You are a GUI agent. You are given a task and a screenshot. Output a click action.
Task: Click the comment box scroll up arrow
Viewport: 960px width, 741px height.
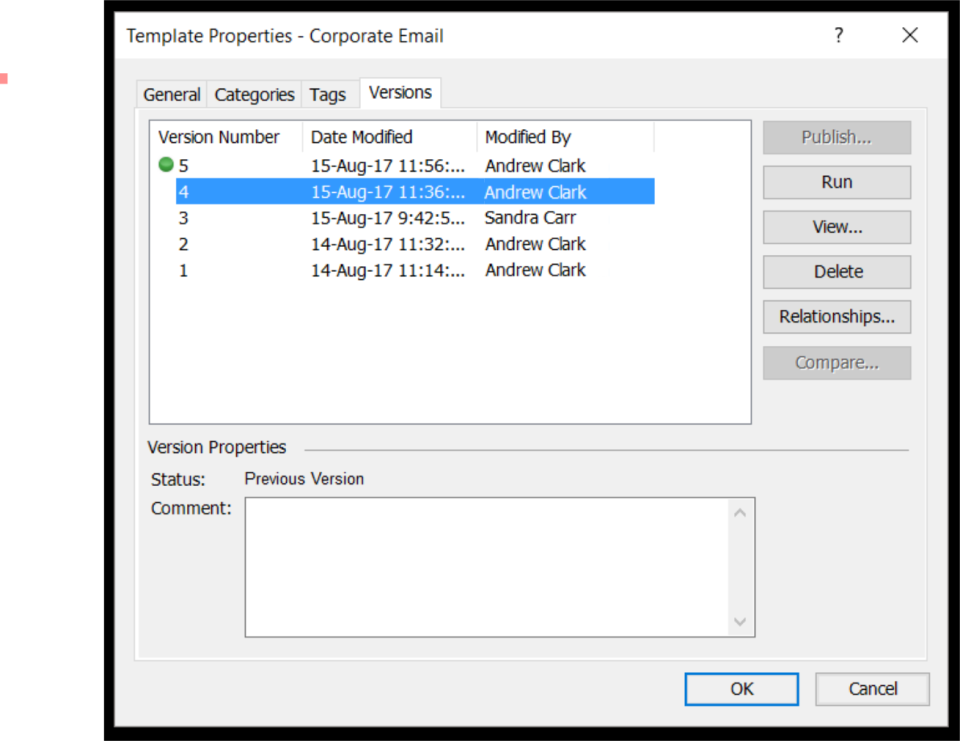tap(740, 511)
